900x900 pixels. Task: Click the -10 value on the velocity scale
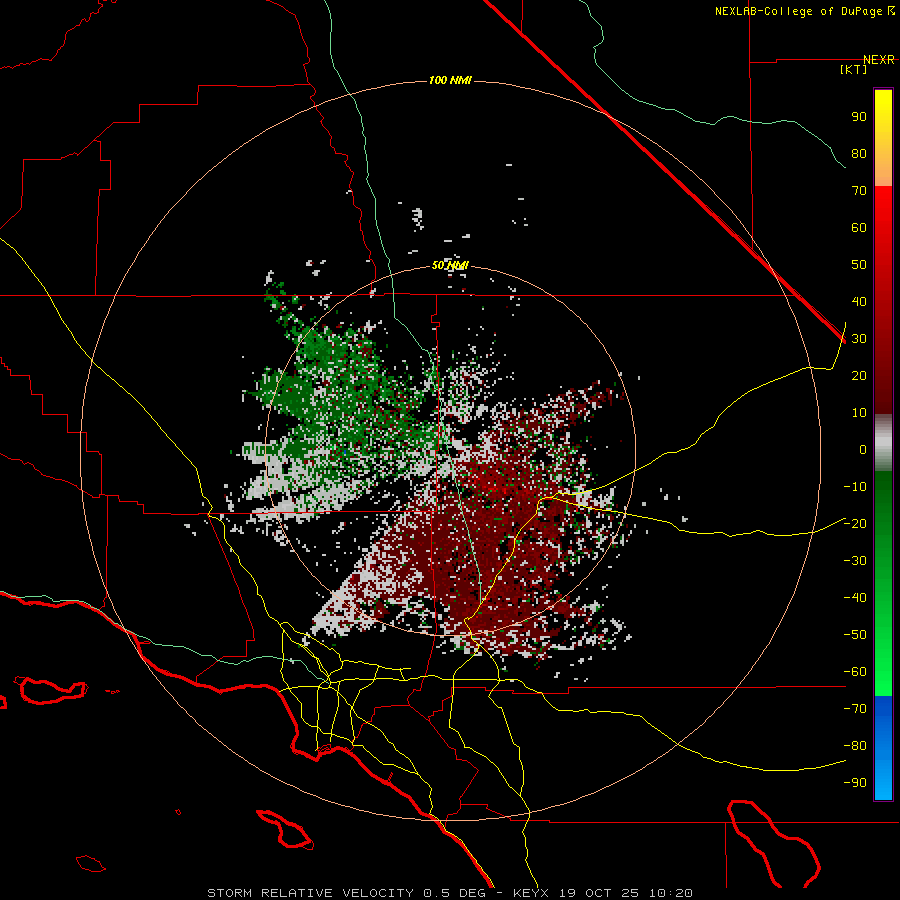(855, 487)
